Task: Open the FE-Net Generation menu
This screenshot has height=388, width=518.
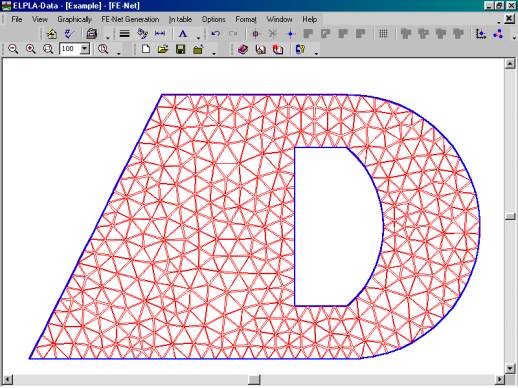Action: (x=130, y=19)
